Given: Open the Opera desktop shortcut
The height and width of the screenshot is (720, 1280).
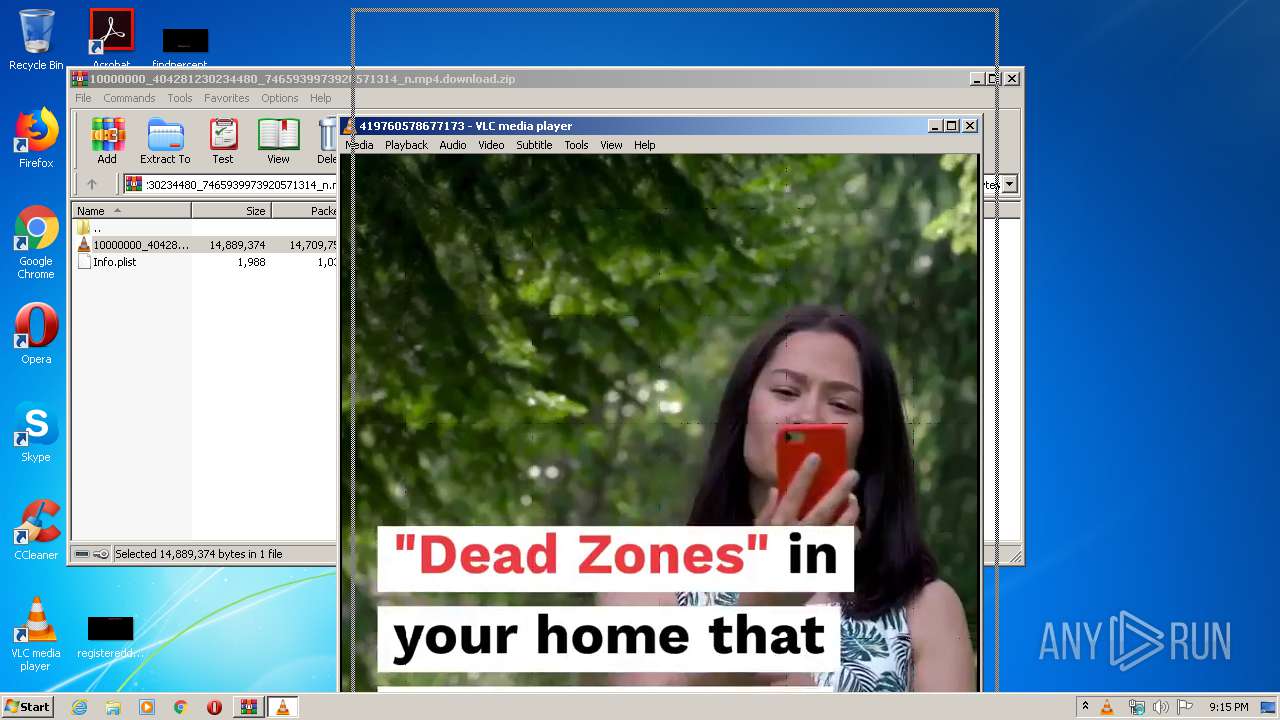Looking at the screenshot, I should 36,334.
